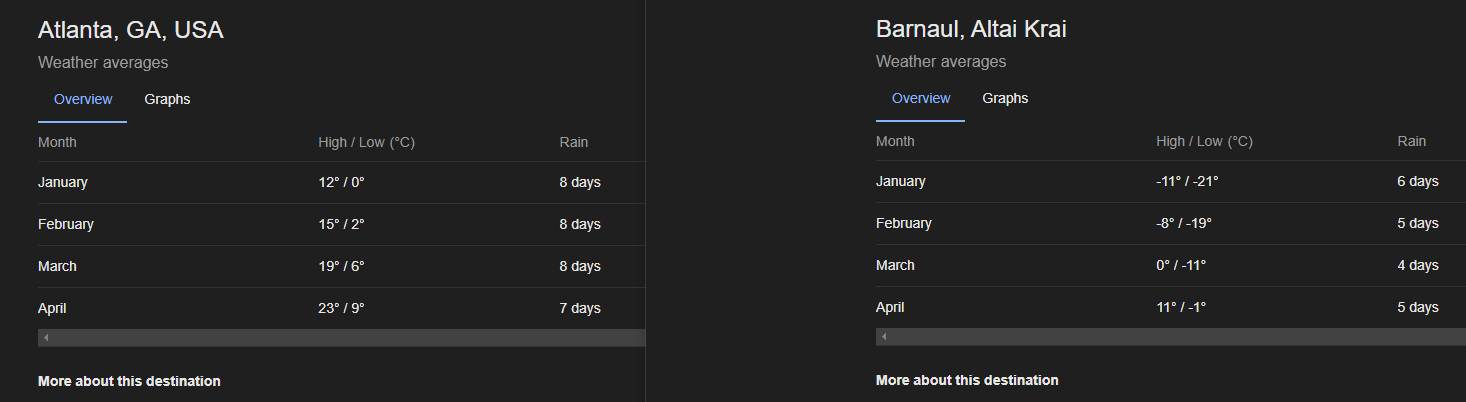
Task: Click 'More about this destination' under Barnaul
Action: coord(967,380)
